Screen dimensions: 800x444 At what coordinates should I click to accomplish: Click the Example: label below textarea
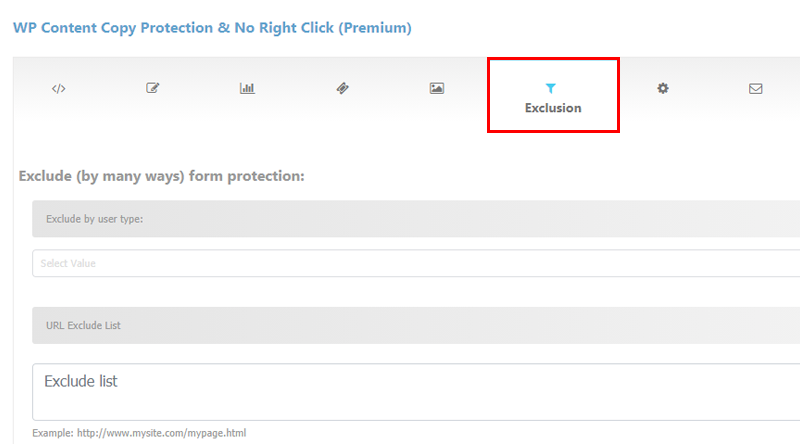coord(53,433)
